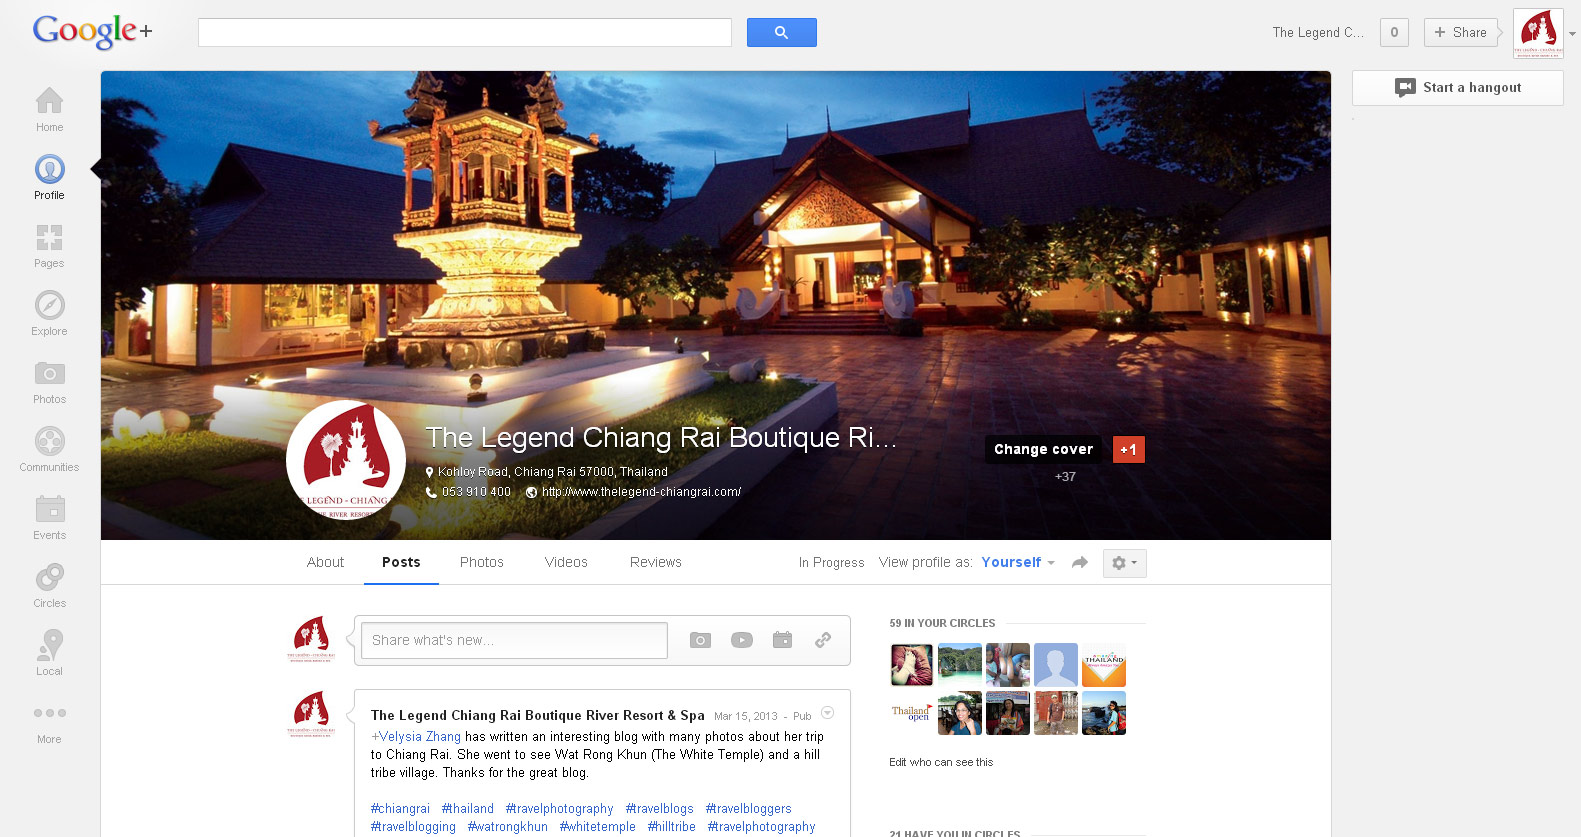Switch to the About tab

[325, 562]
